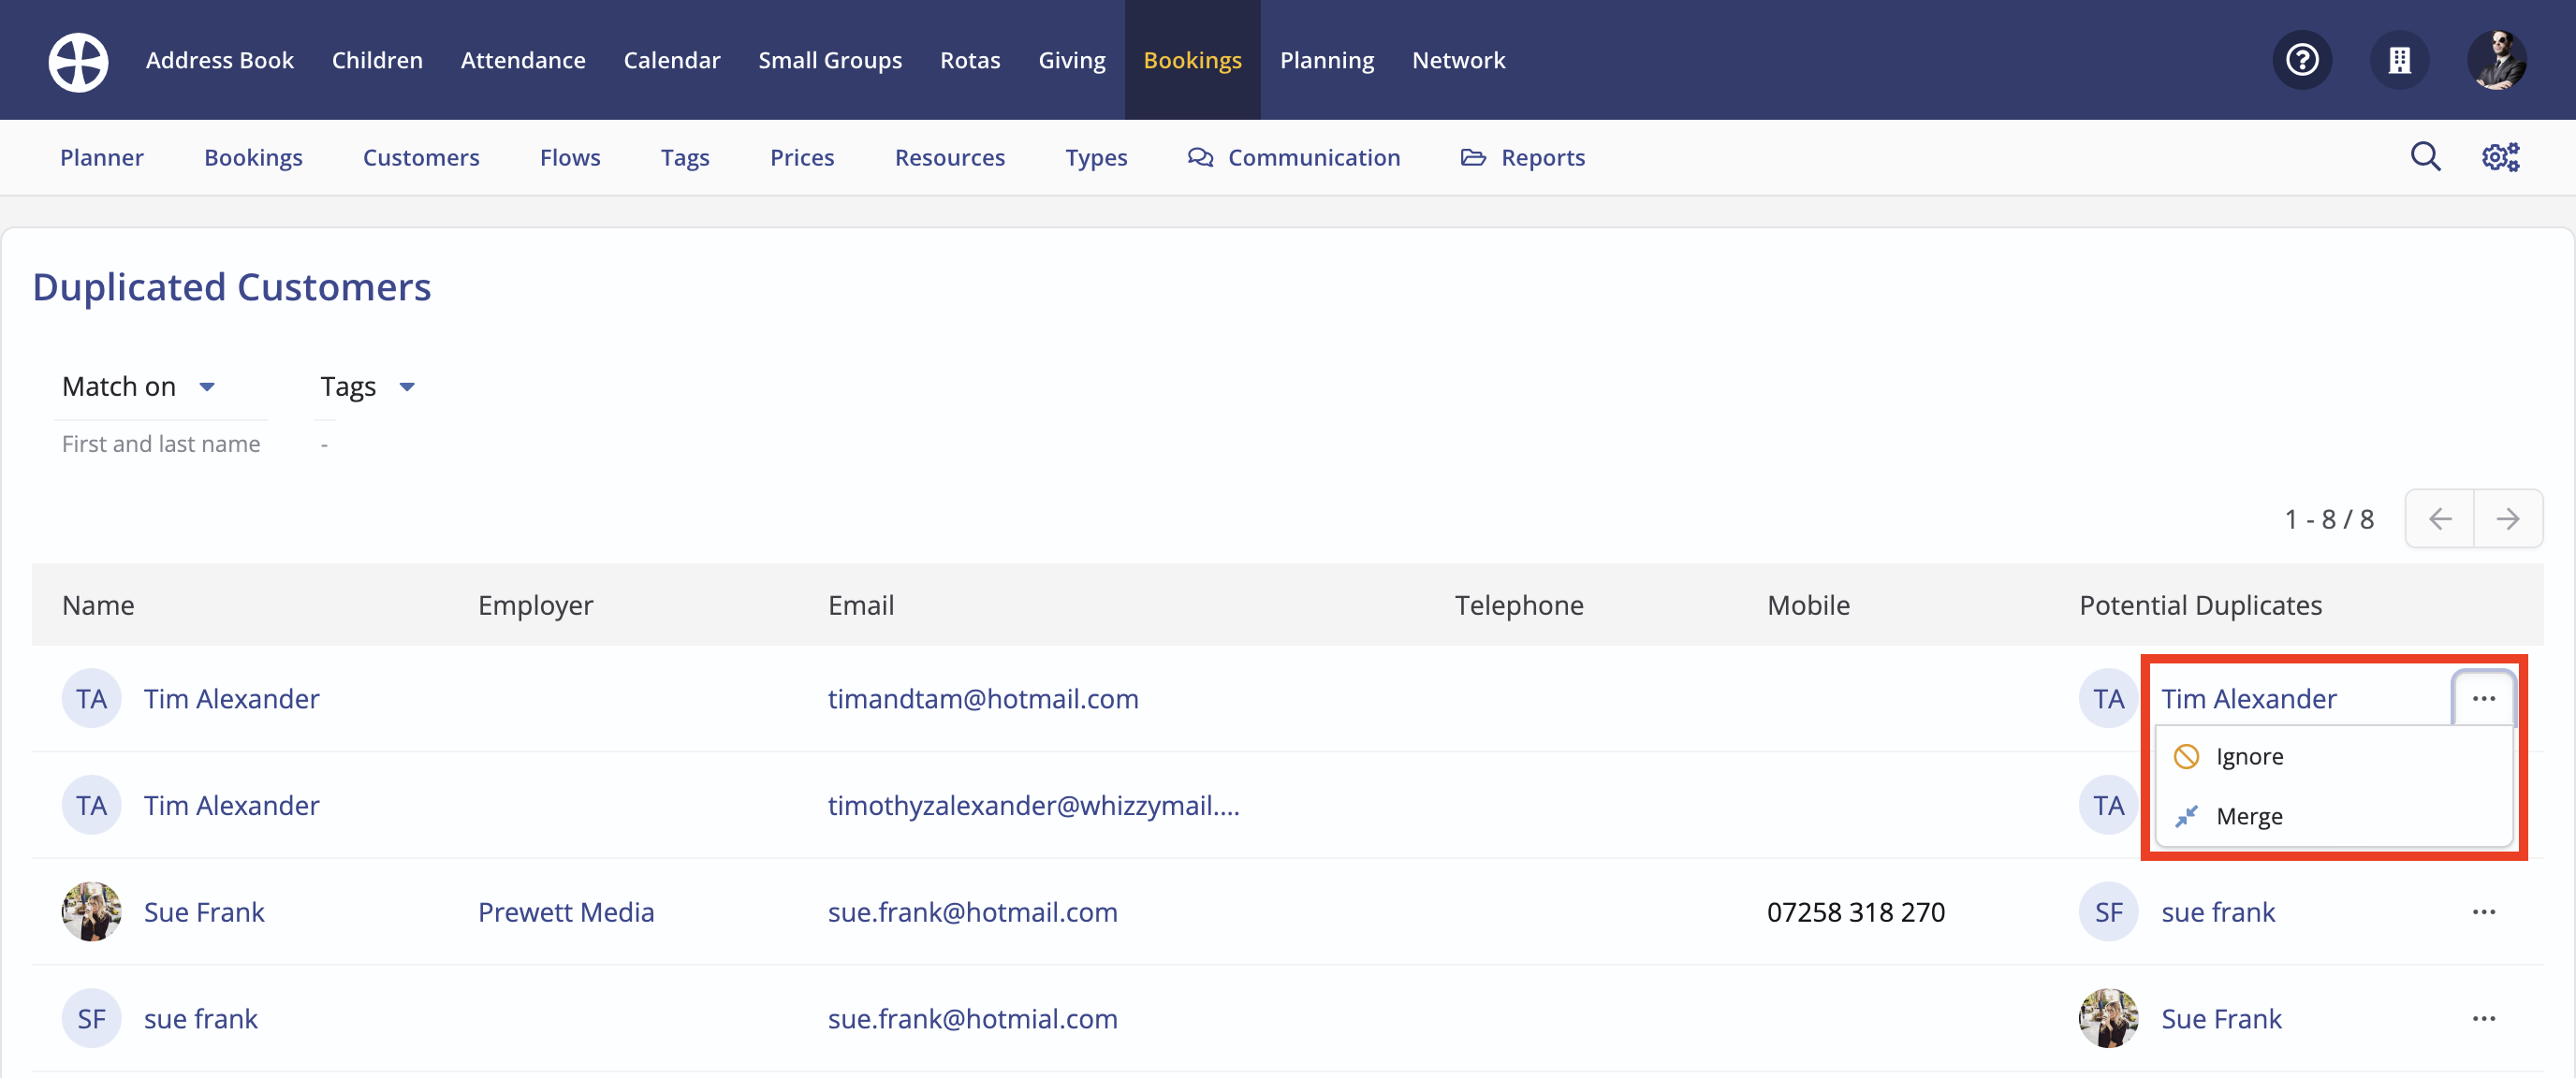
Task: Click the search magnifier in the Bookings toolbar
Action: [2425, 157]
